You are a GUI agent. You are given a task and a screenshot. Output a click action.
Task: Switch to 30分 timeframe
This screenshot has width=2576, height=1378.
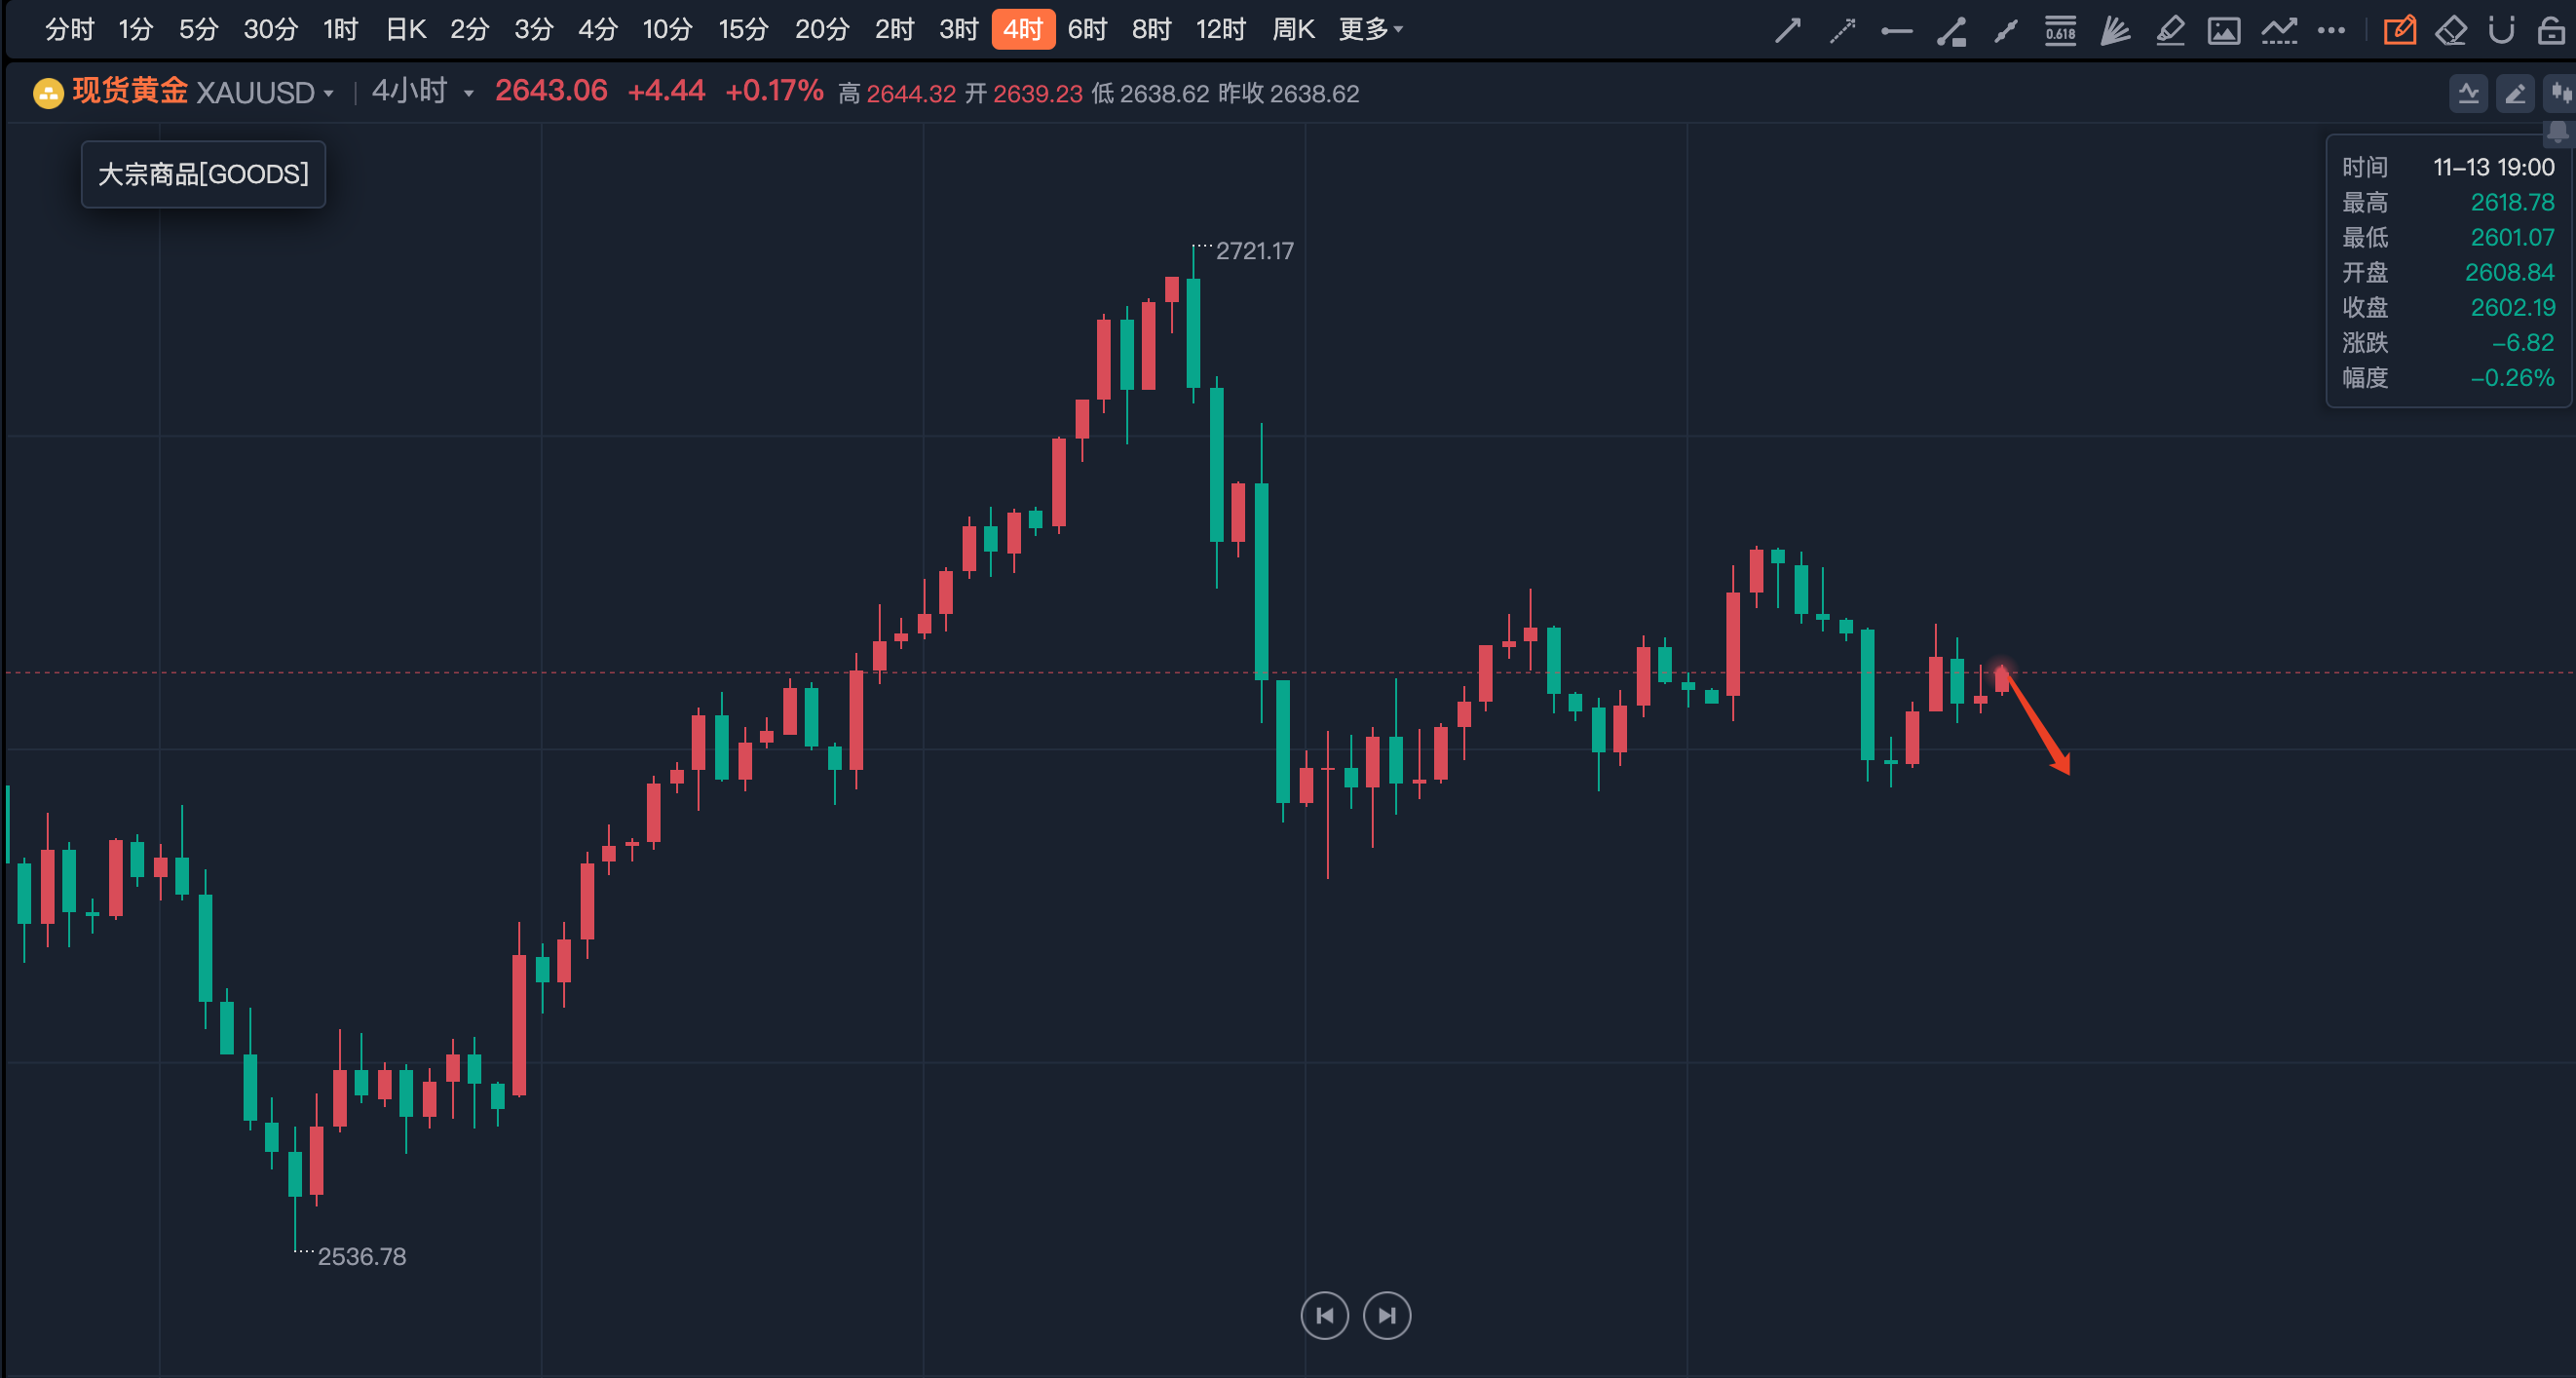click(x=270, y=30)
